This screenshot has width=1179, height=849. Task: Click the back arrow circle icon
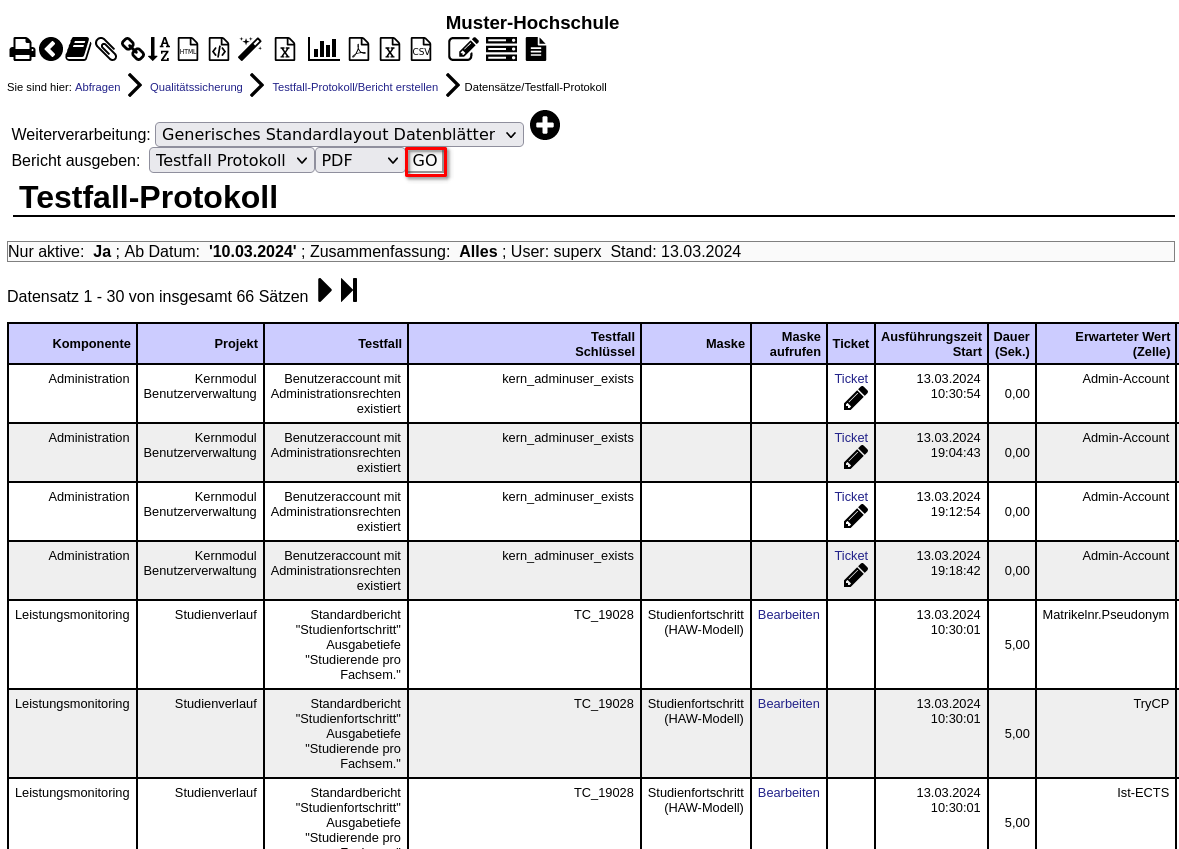coord(51,49)
